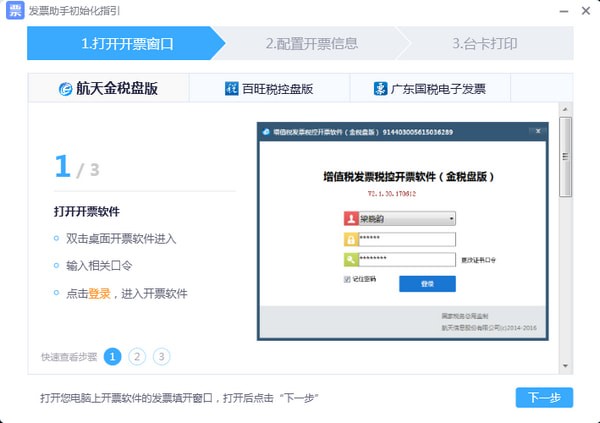
Task: Click the 更改证书口令 link in screenshot
Action: pos(478,260)
